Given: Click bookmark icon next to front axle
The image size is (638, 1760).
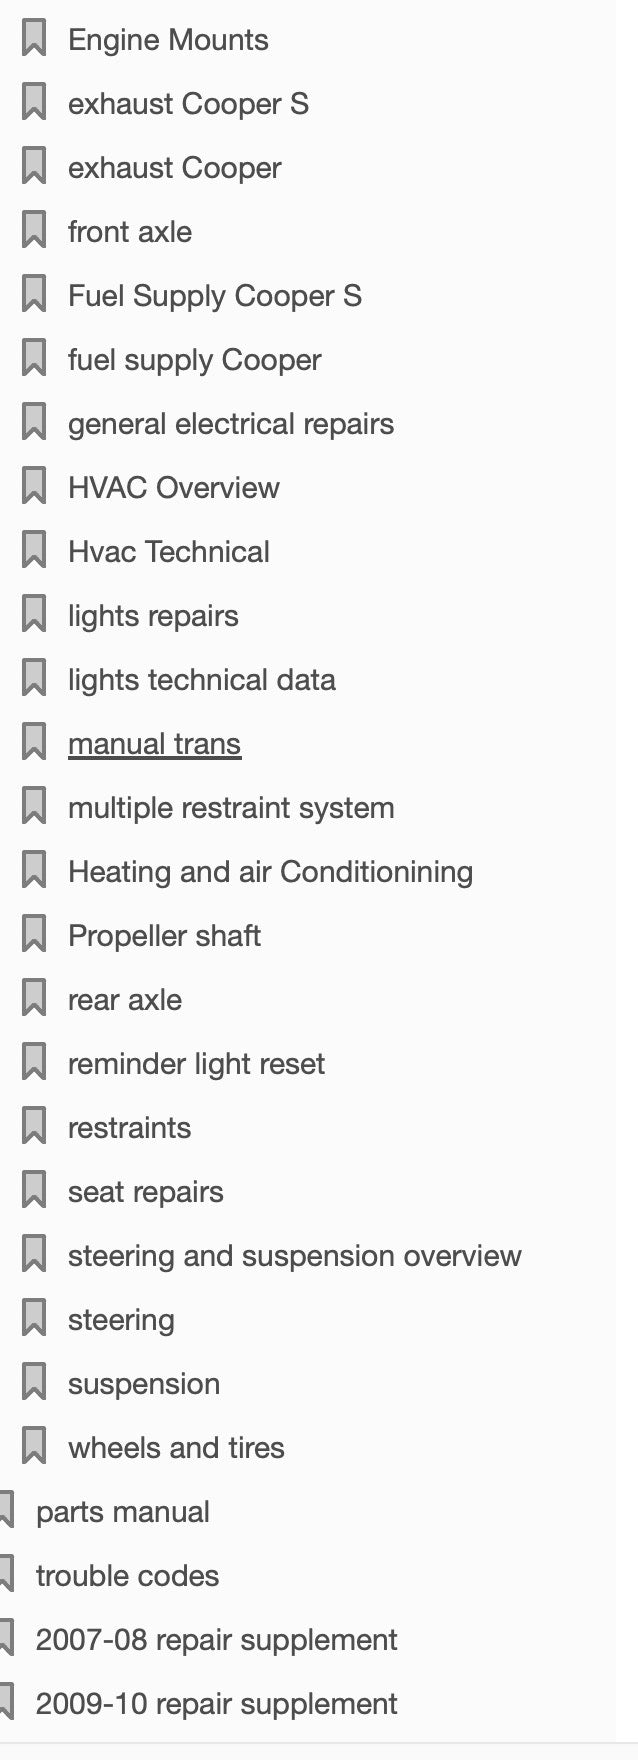Looking at the screenshot, I should click(34, 232).
